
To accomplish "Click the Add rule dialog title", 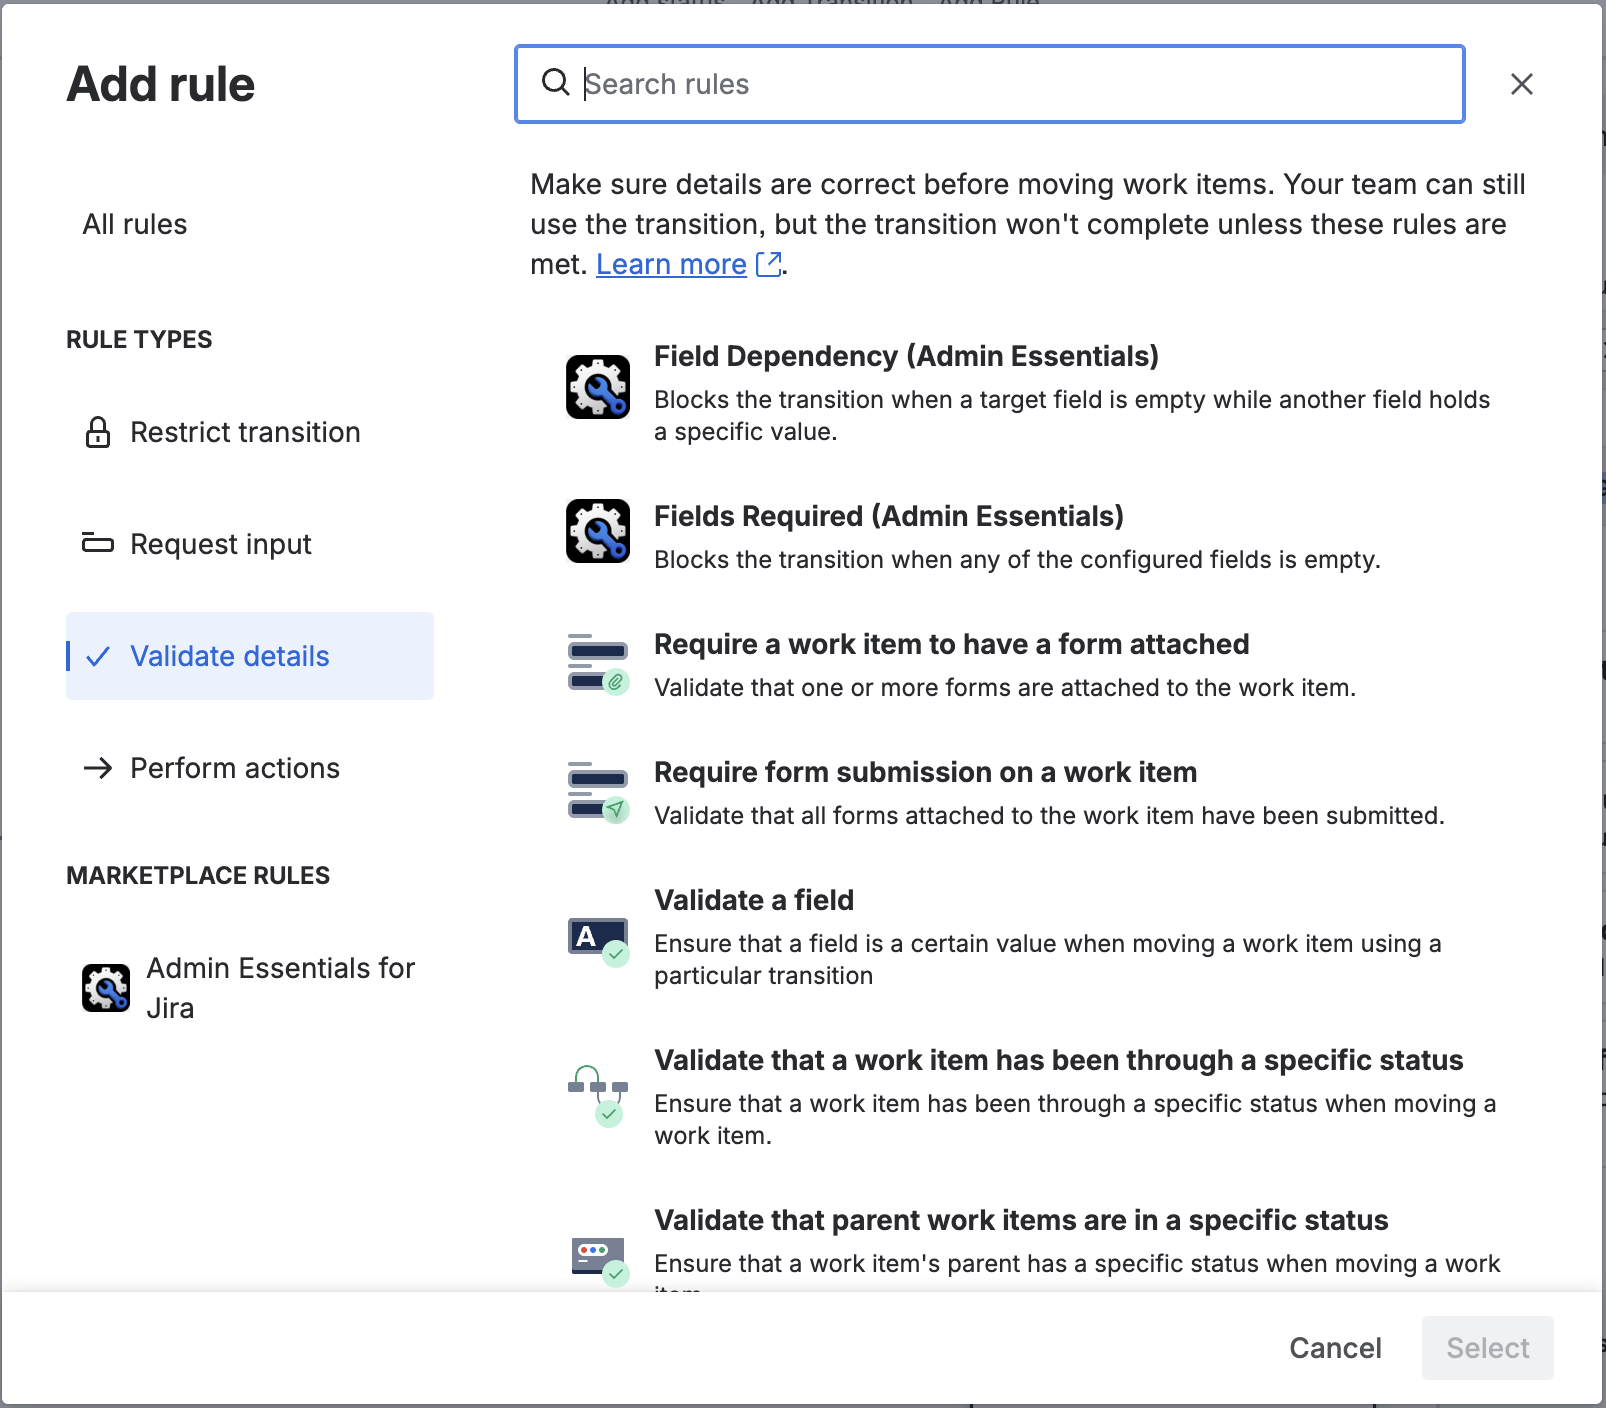I will pos(161,84).
